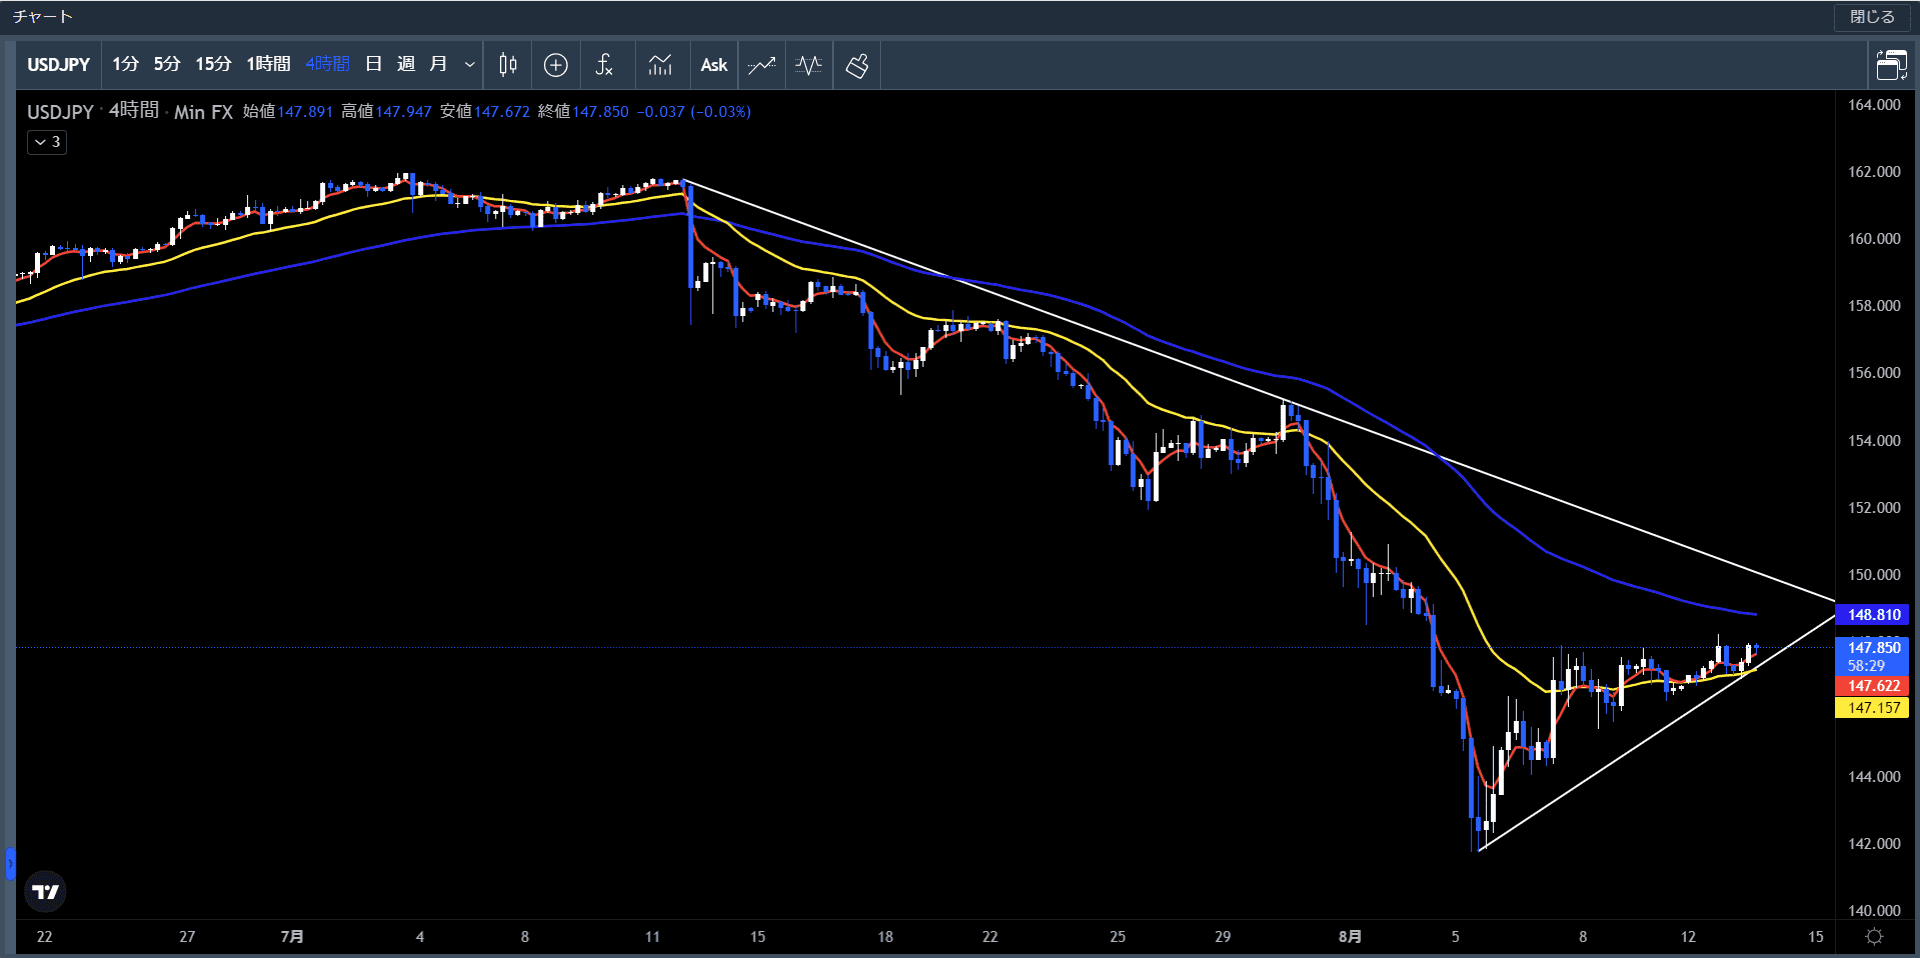The width and height of the screenshot is (1920, 958).
Task: Switch to the 週 weekly timeframe
Action: click(x=406, y=65)
